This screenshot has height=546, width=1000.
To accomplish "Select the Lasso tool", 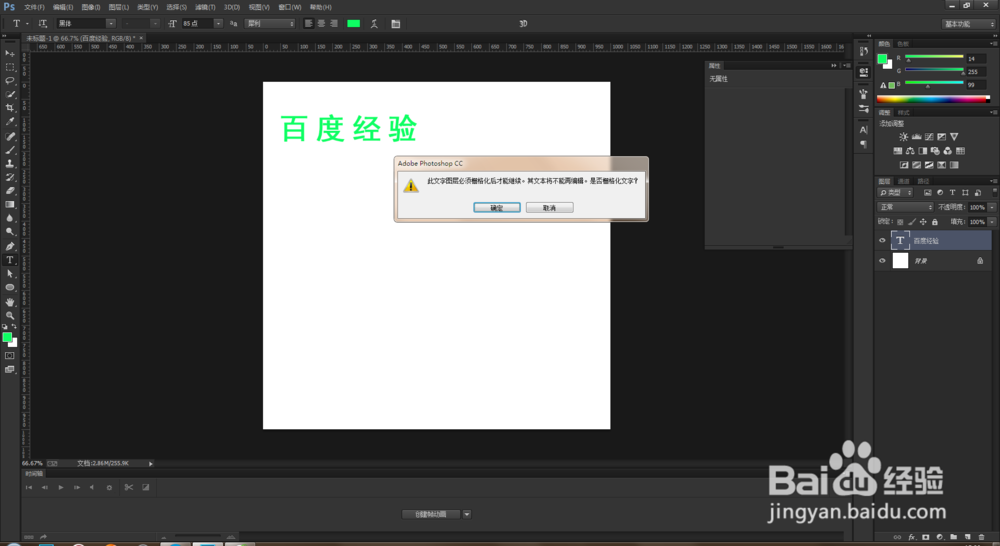I will point(10,80).
